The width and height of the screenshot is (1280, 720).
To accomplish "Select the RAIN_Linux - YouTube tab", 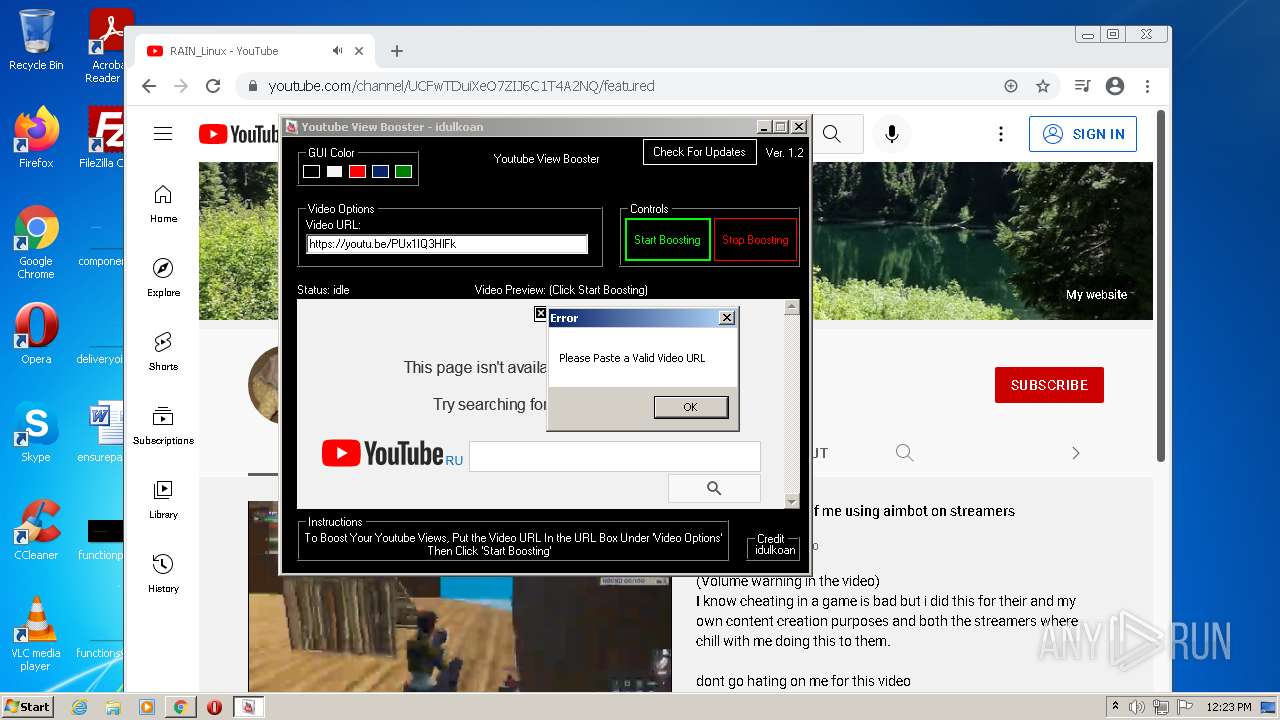I will (x=256, y=51).
